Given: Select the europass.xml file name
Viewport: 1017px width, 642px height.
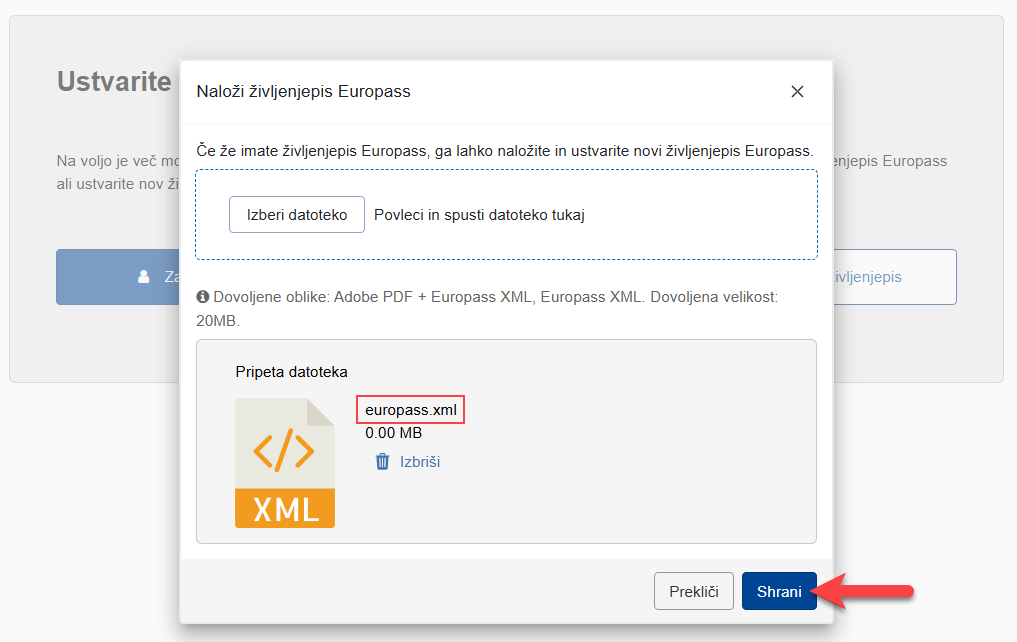Looking at the screenshot, I should [x=411, y=410].
